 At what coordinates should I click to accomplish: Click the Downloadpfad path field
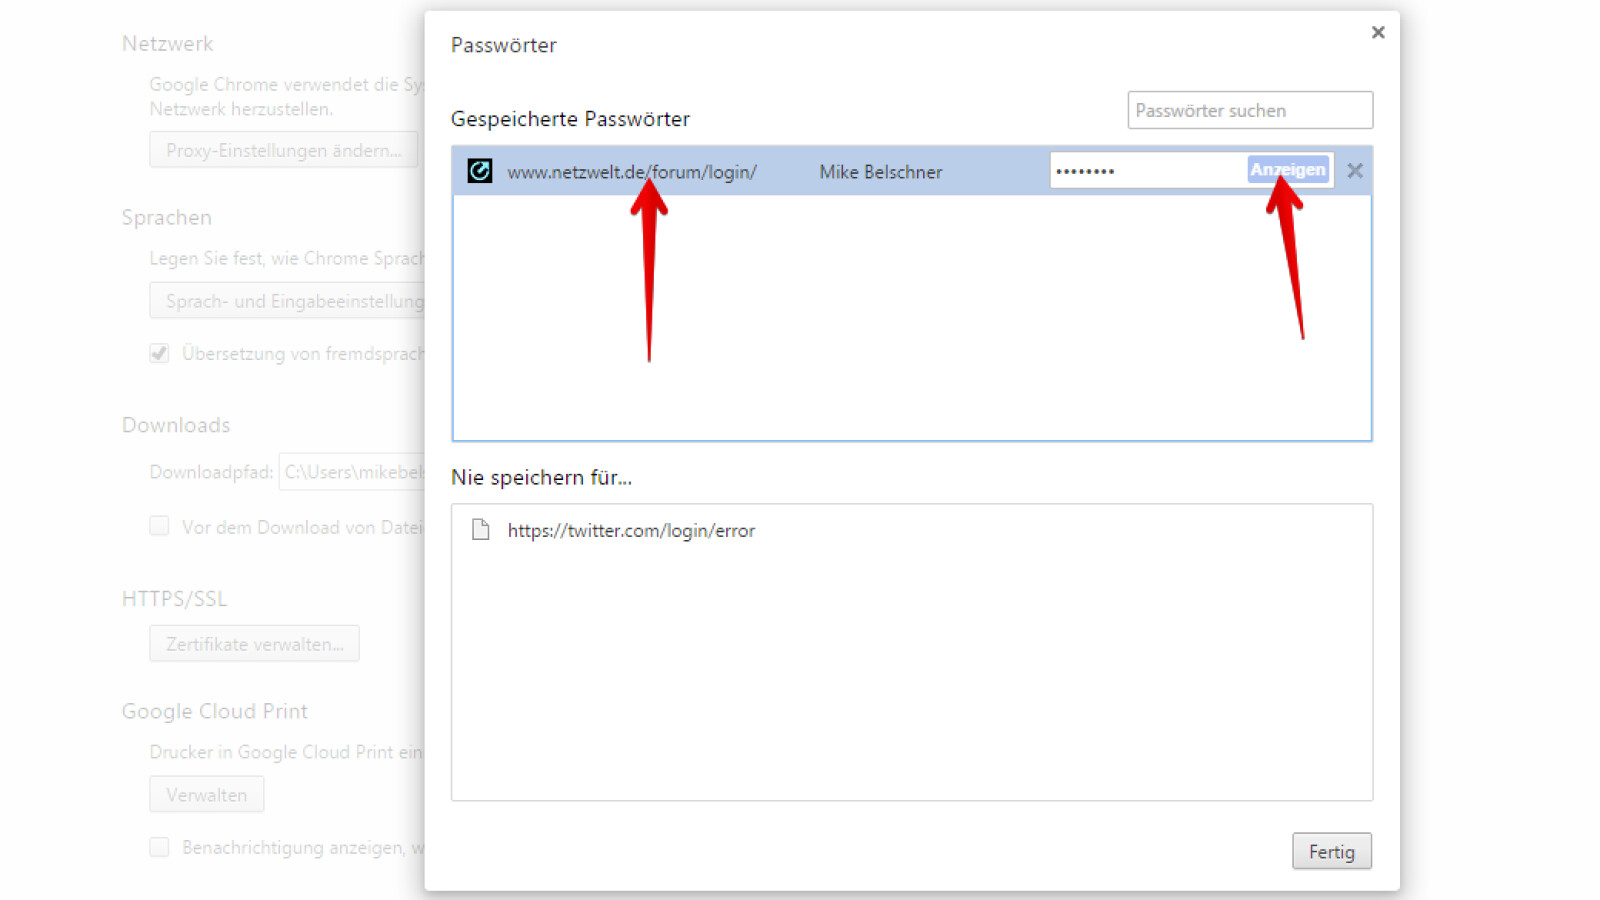[355, 472]
